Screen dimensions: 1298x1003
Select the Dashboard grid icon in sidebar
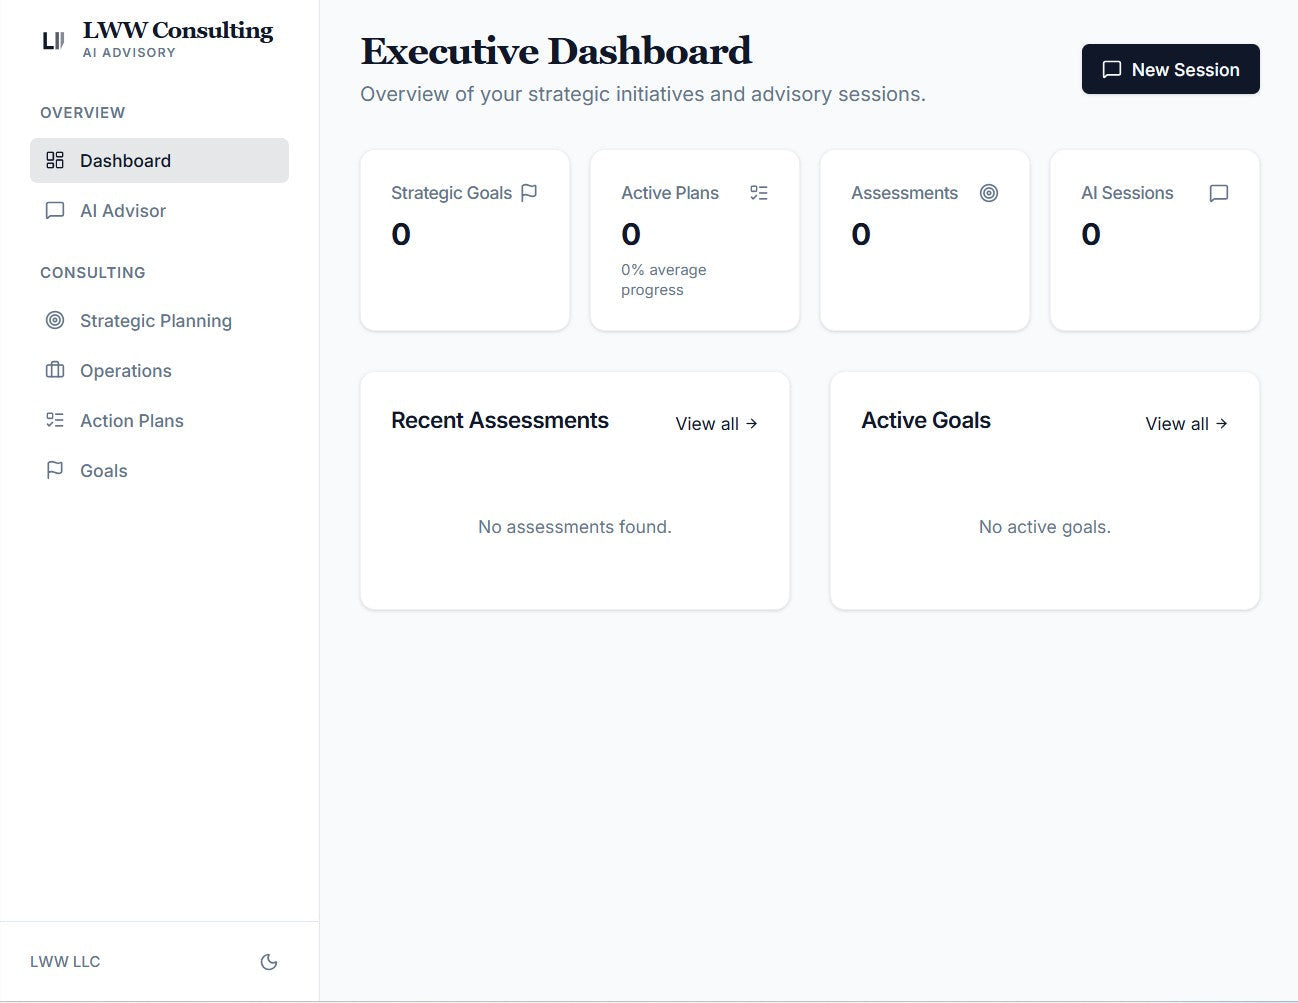tap(55, 160)
